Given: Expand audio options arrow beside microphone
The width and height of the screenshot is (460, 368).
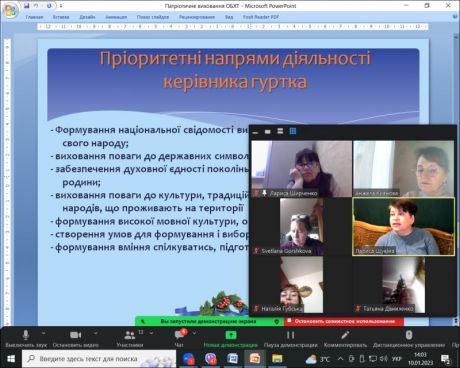Looking at the screenshot, I should click(x=43, y=333).
